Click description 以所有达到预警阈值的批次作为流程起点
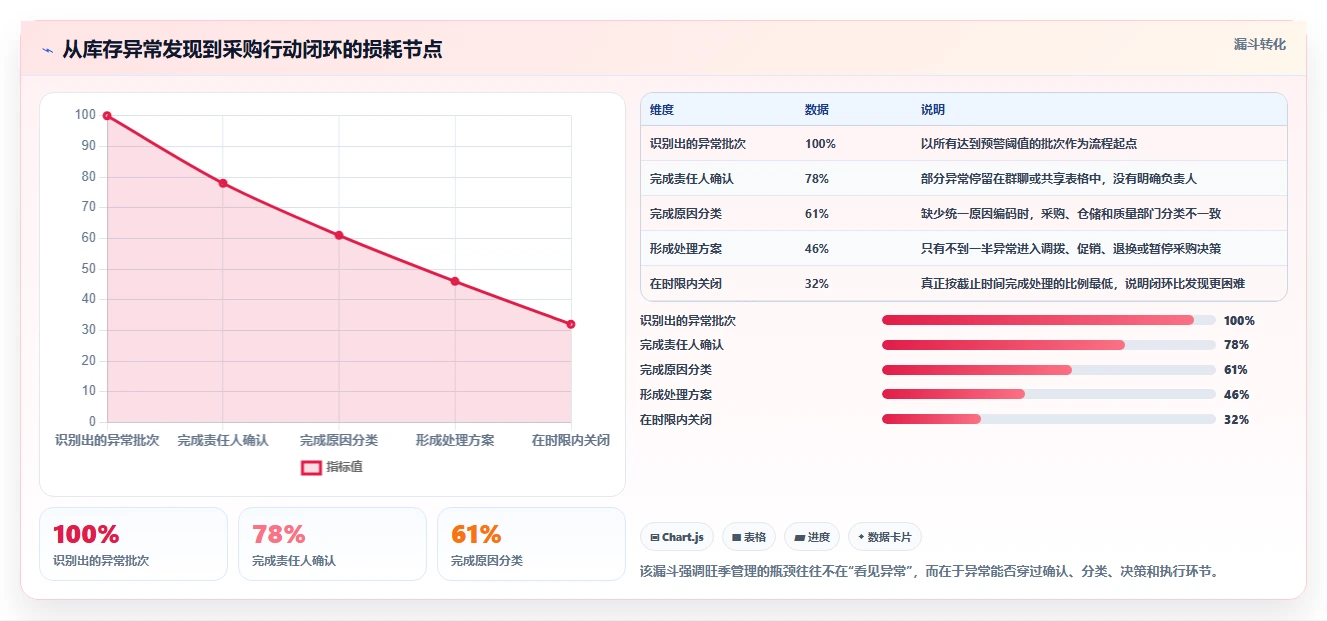The image size is (1327, 621). (1028, 144)
